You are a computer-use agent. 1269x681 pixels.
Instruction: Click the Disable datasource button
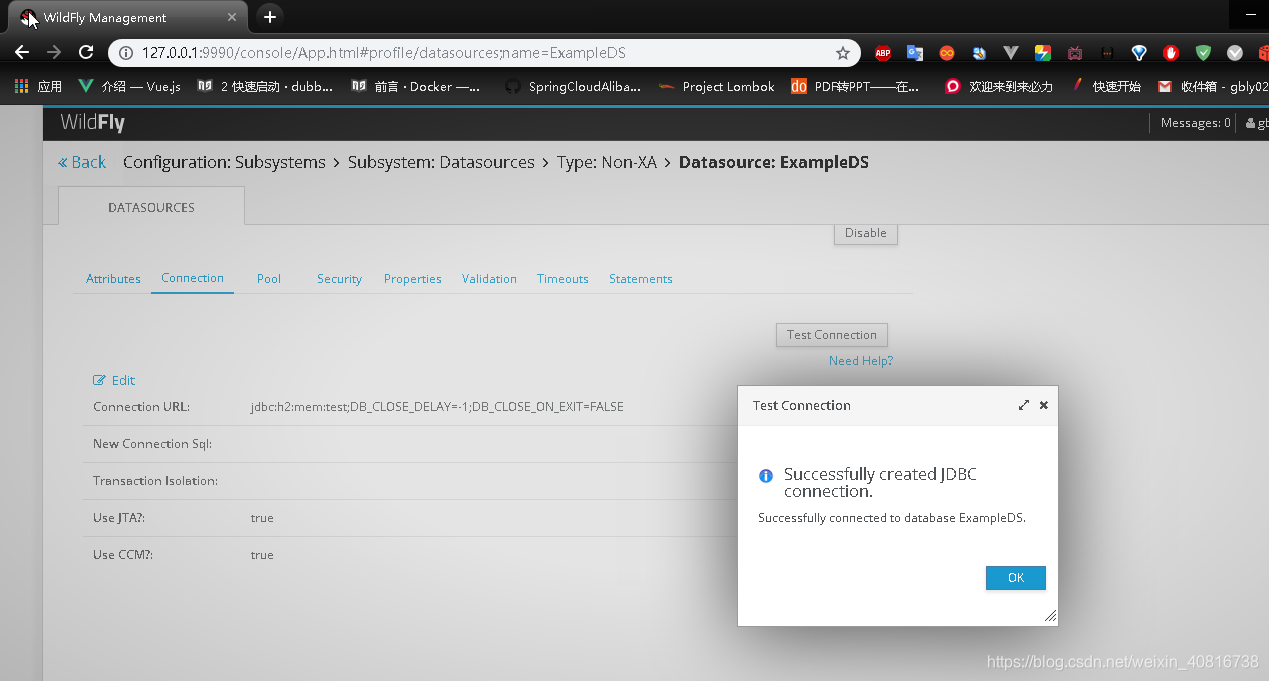[x=866, y=233]
